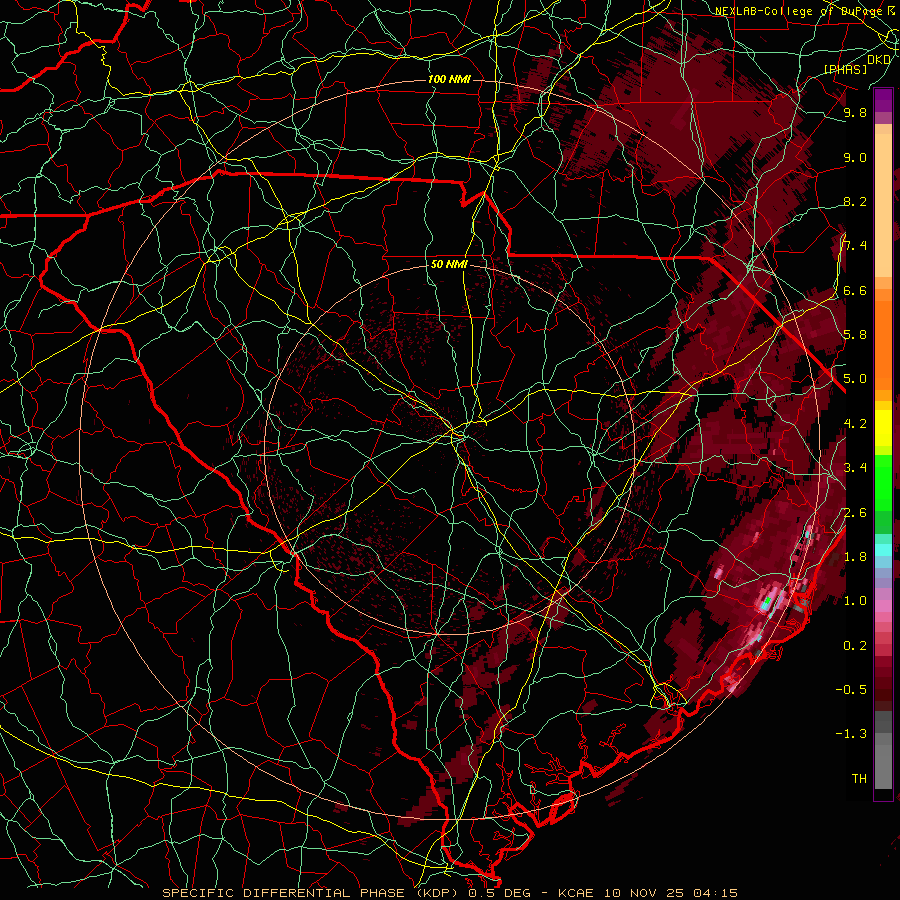Click the 100 NMI range ring label
Viewport: 900px width, 900px height.
pos(449,79)
